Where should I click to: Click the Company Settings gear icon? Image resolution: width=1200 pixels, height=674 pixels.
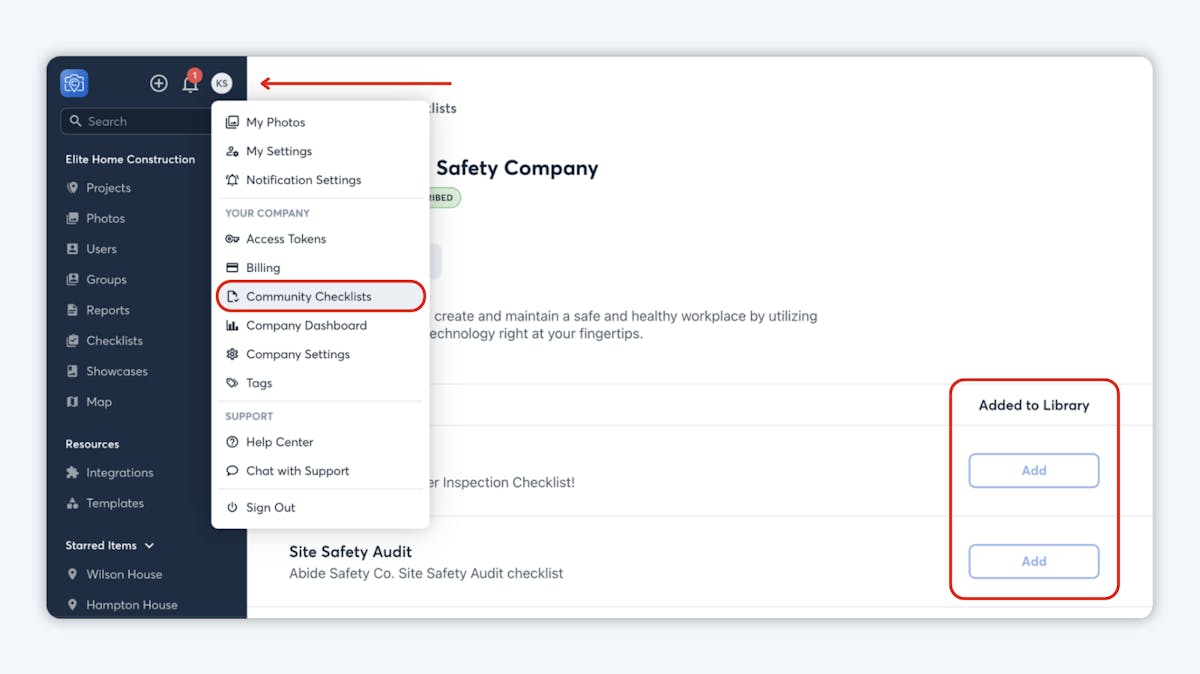232,354
